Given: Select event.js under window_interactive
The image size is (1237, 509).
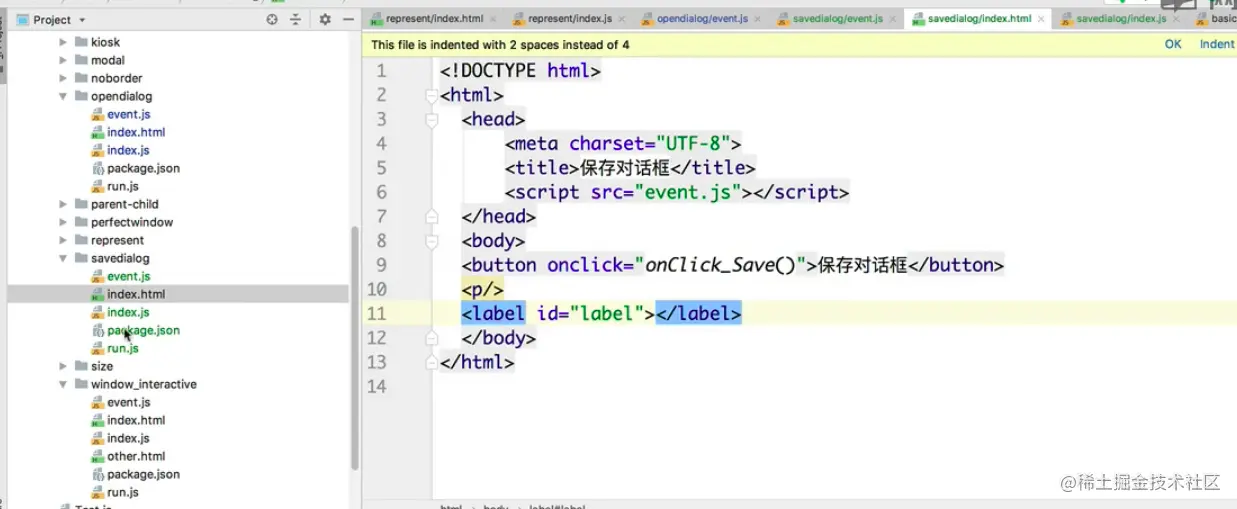Looking at the screenshot, I should pos(128,402).
